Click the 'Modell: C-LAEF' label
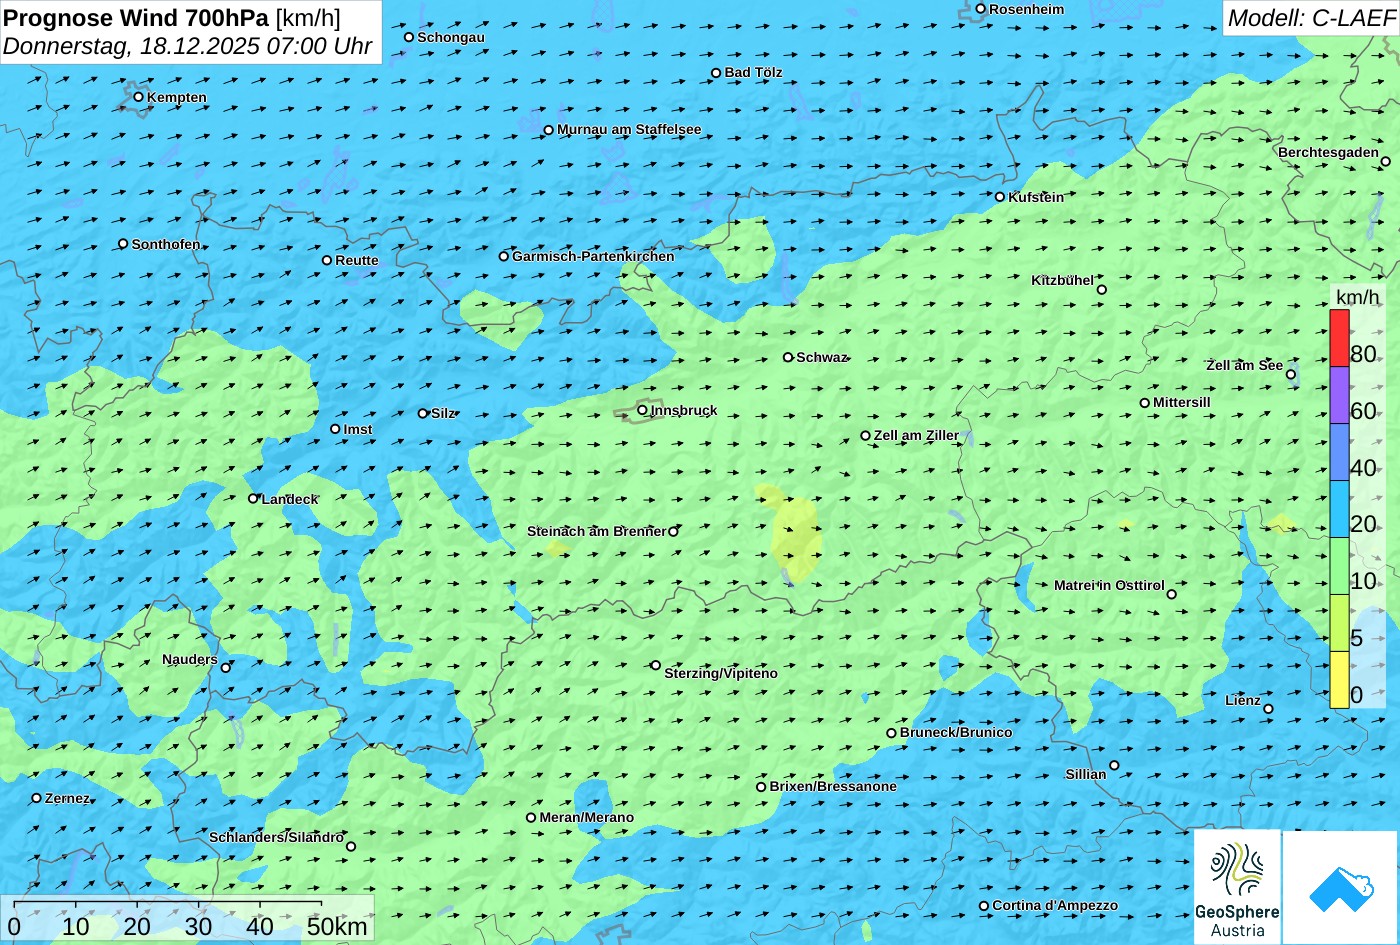This screenshot has height=945, width=1400. pos(1310,18)
